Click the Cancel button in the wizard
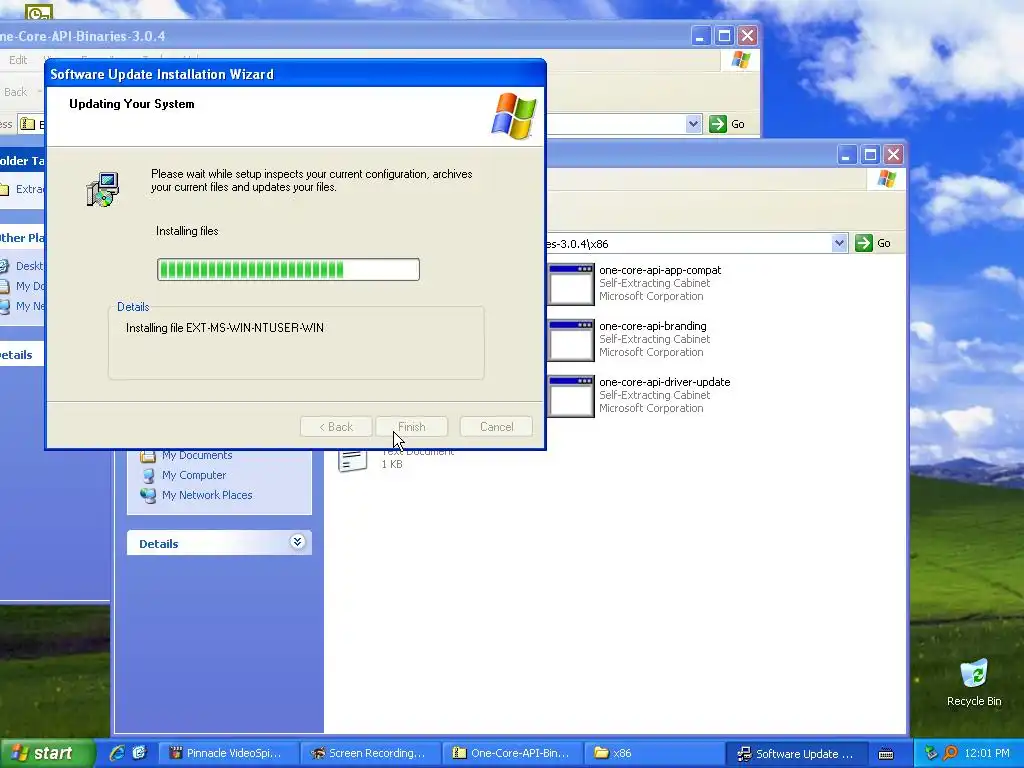Image resolution: width=1024 pixels, height=768 pixels. 496,427
